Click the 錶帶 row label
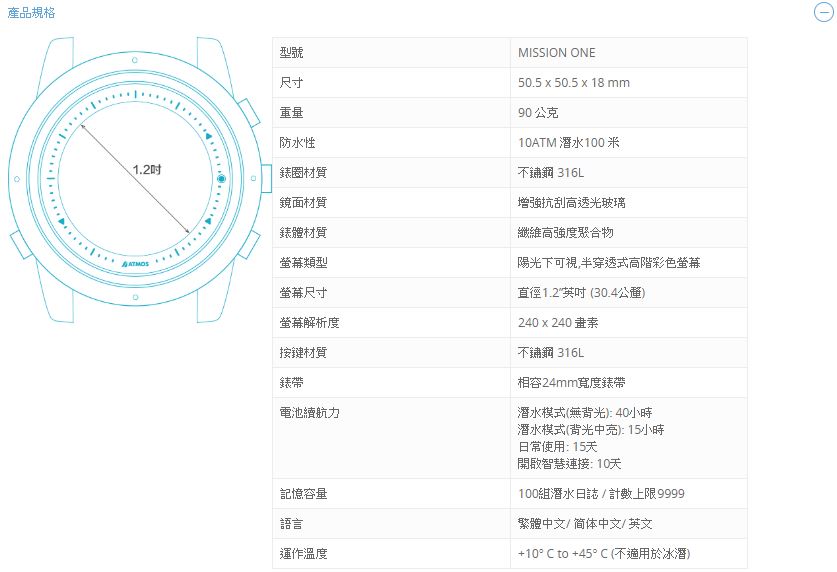This screenshot has height=572, width=837. point(291,382)
